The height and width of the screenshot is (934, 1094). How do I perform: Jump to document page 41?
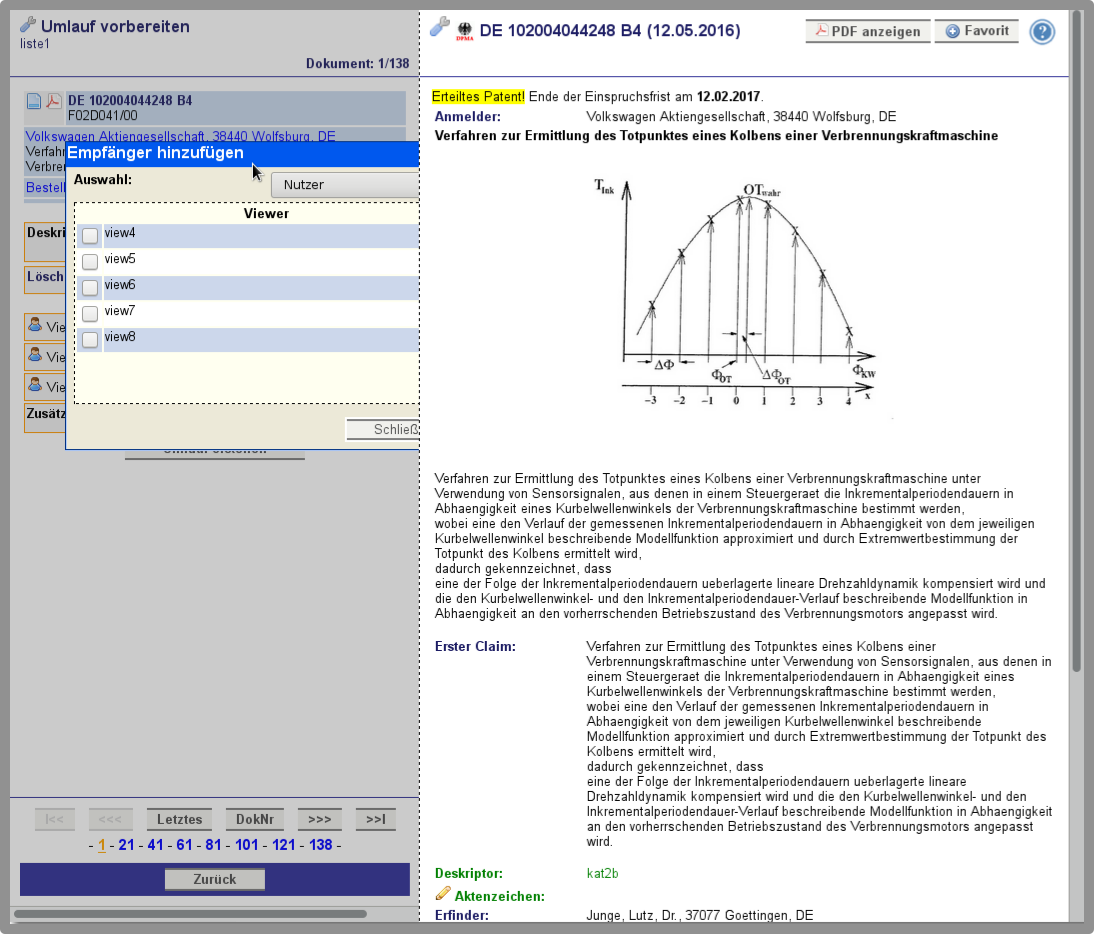tap(155, 845)
